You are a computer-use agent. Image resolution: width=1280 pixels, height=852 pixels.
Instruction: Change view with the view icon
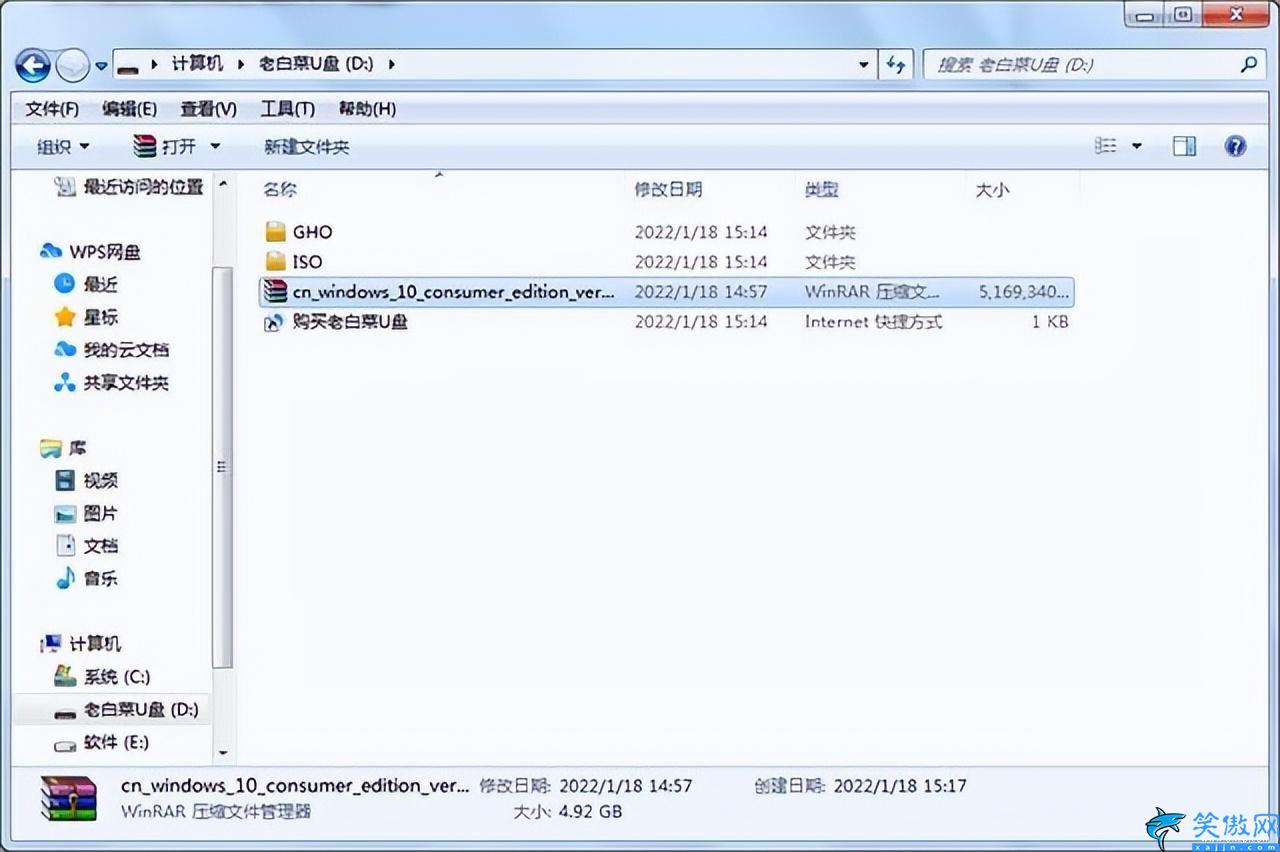pyautogui.click(x=1105, y=147)
